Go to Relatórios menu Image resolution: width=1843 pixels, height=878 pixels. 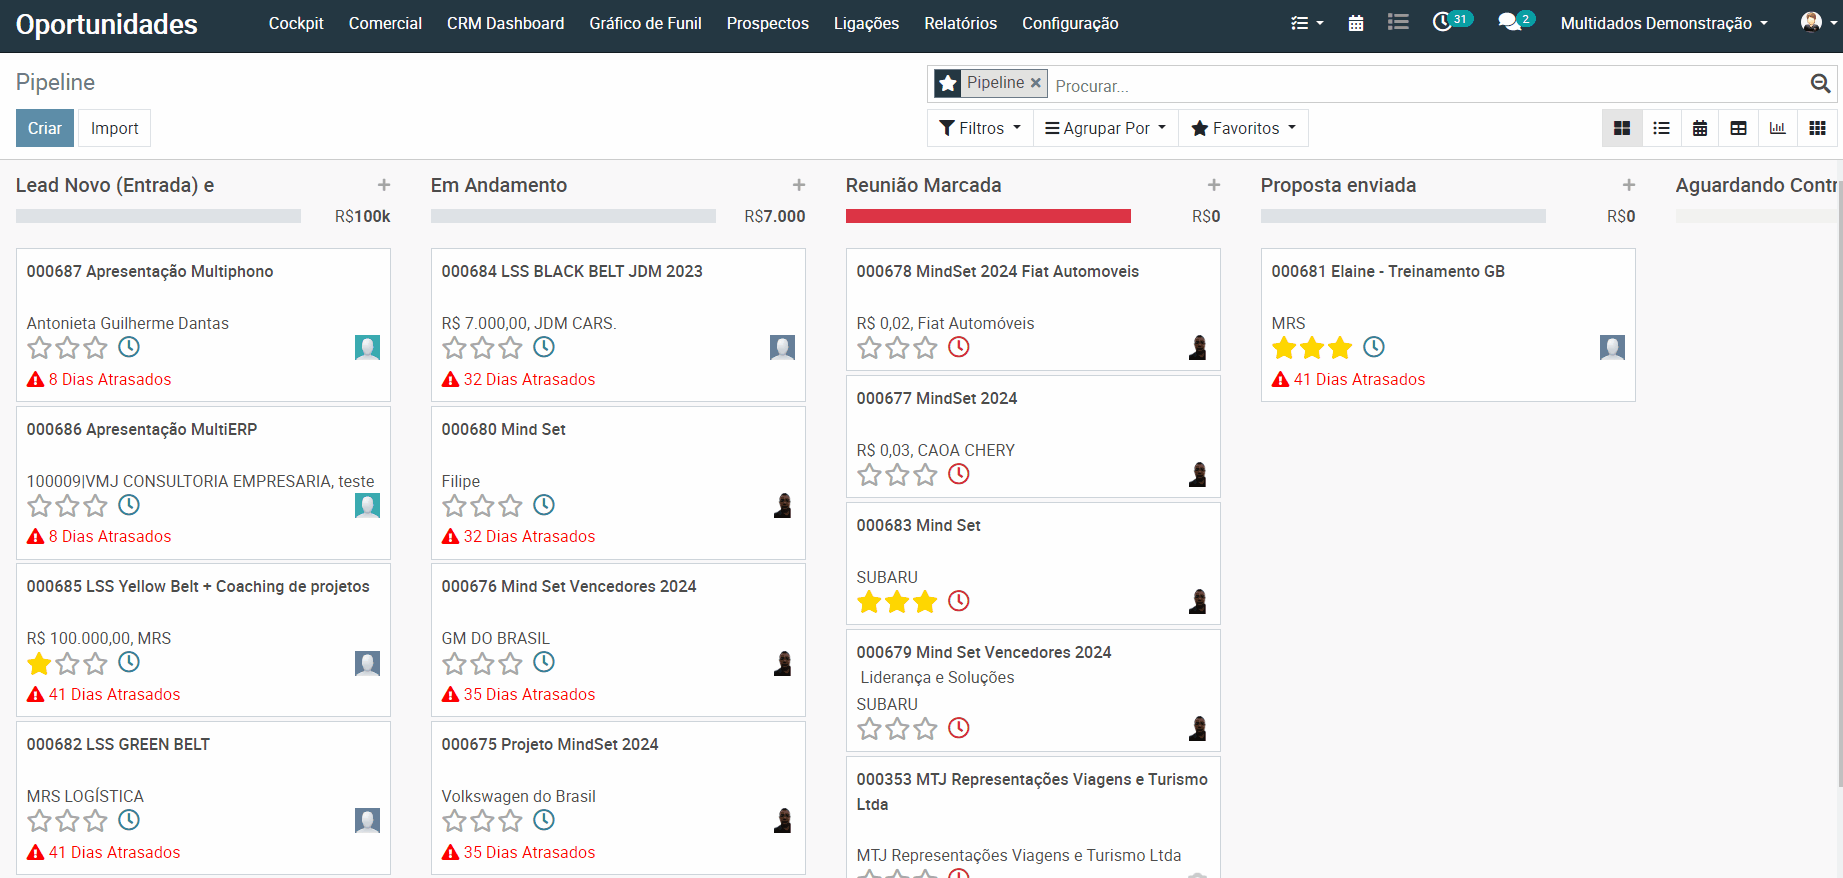[x=960, y=23]
